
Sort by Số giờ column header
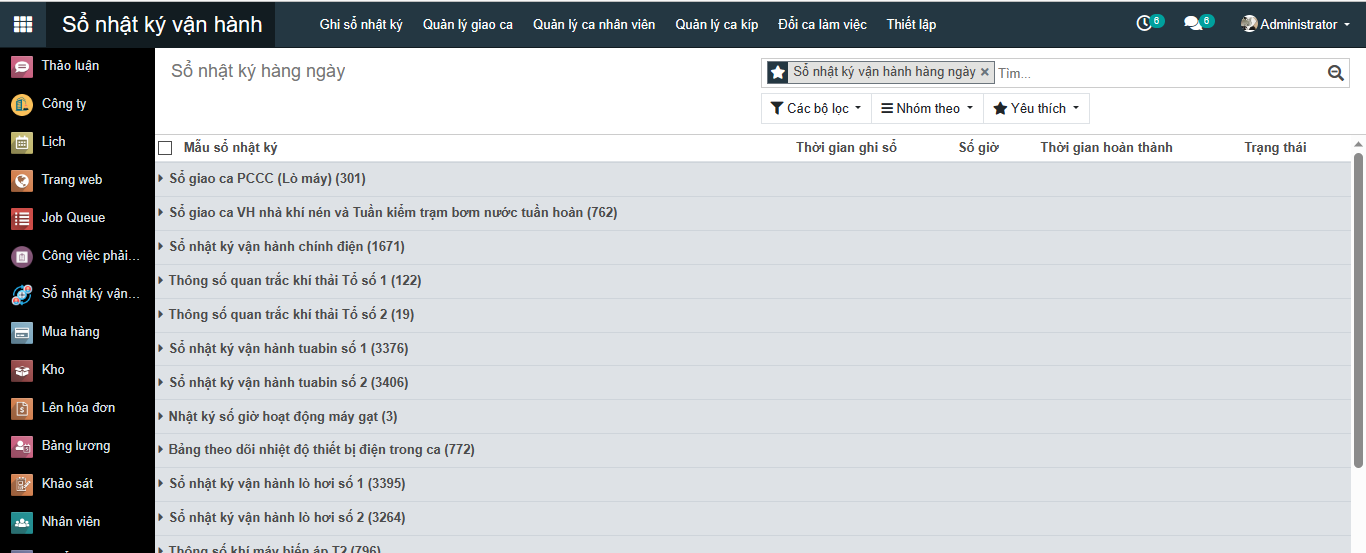coord(979,148)
